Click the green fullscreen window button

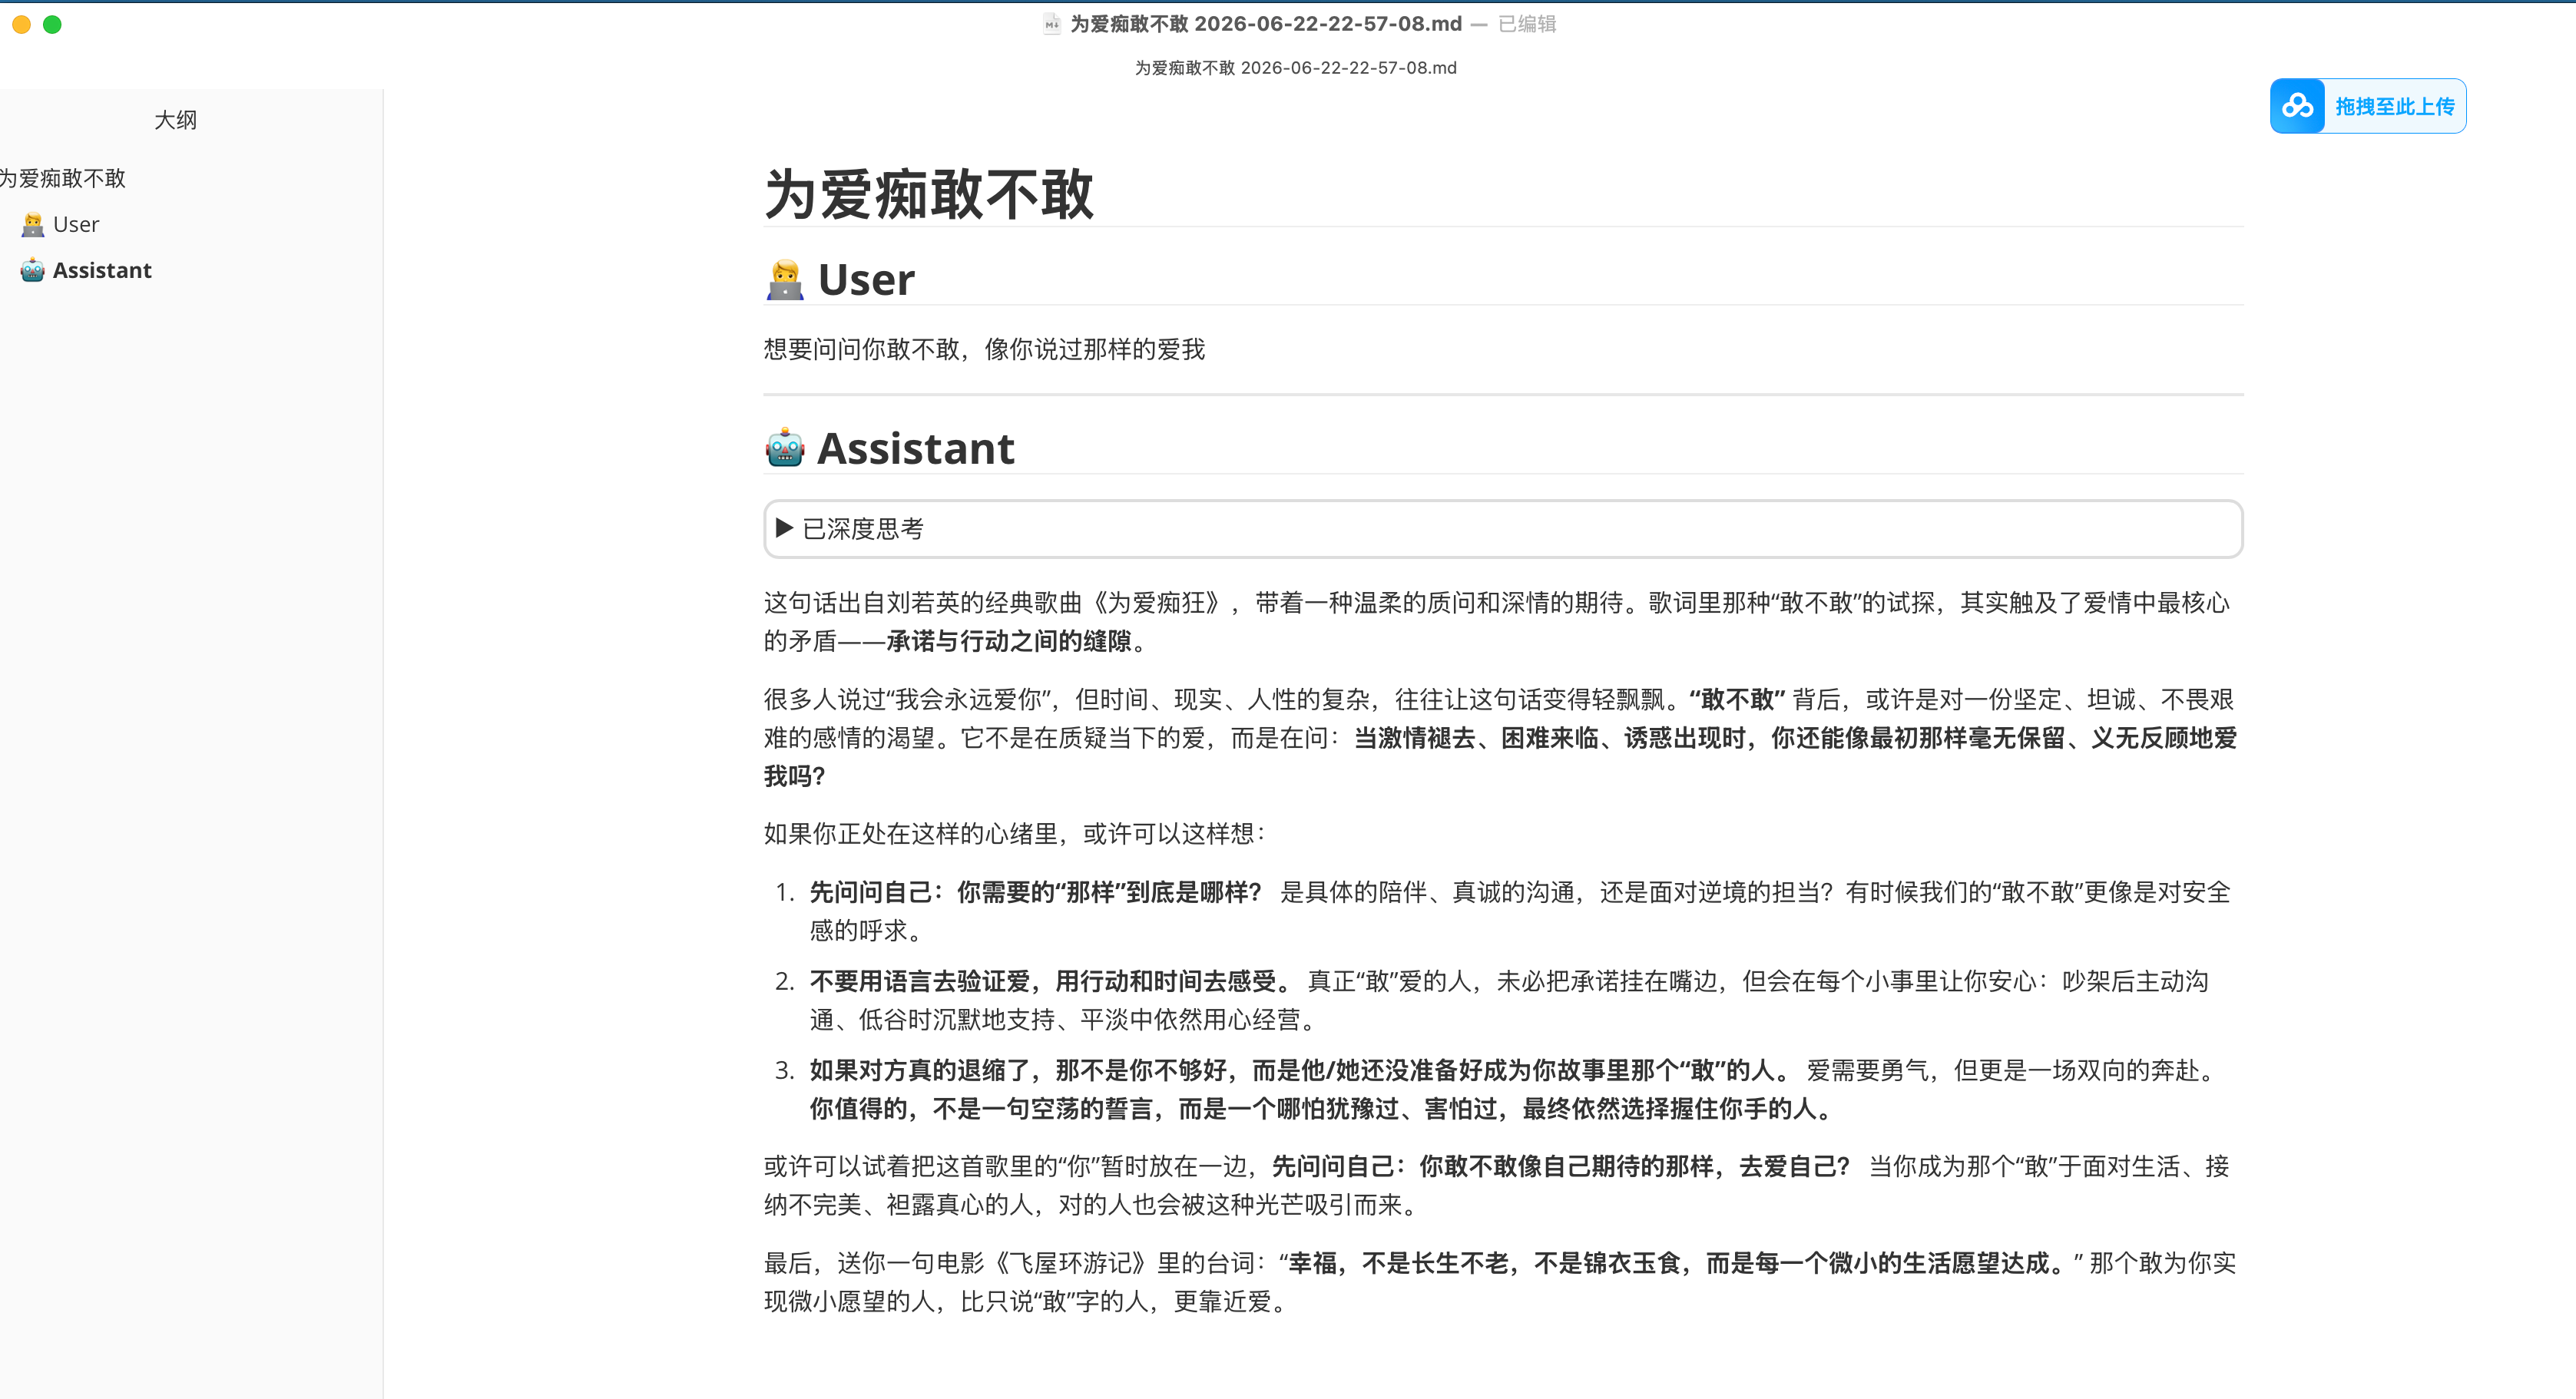(52, 24)
